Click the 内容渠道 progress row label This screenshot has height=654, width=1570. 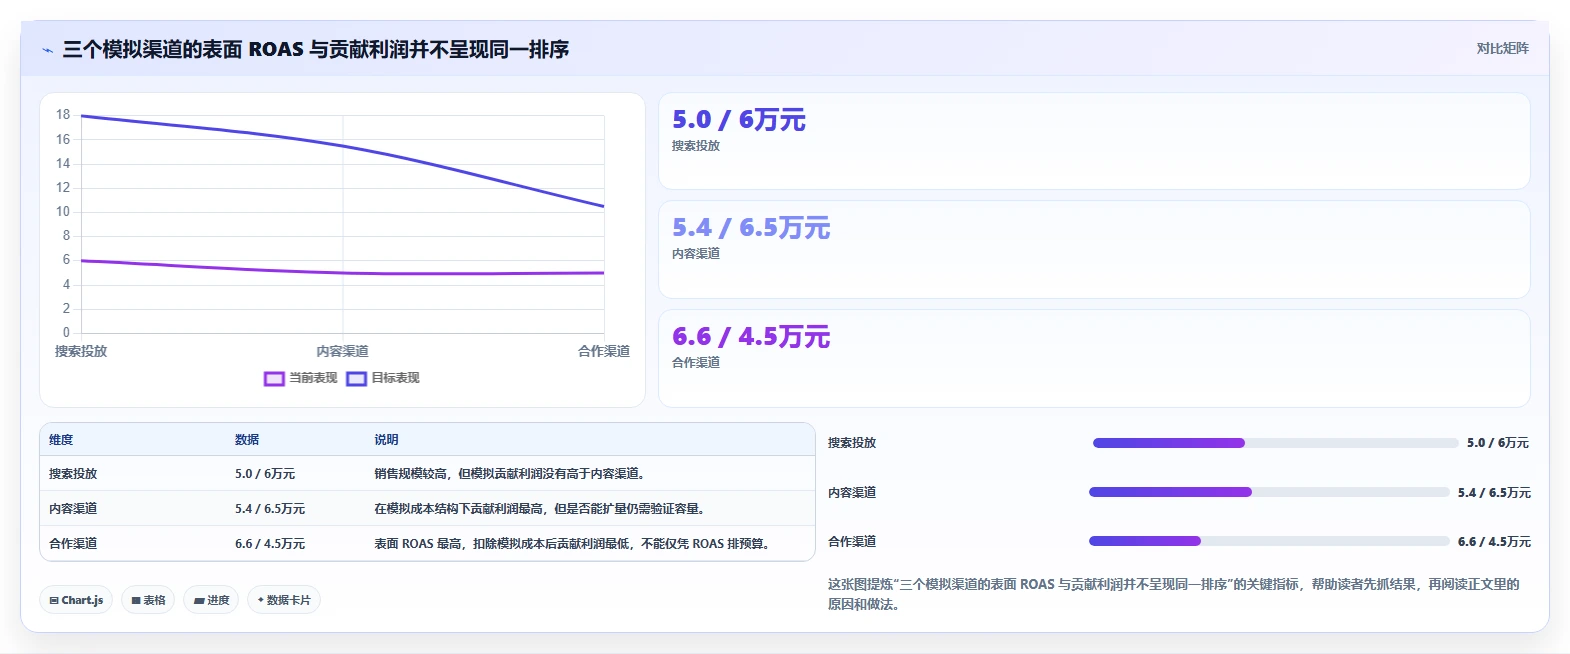pos(852,492)
